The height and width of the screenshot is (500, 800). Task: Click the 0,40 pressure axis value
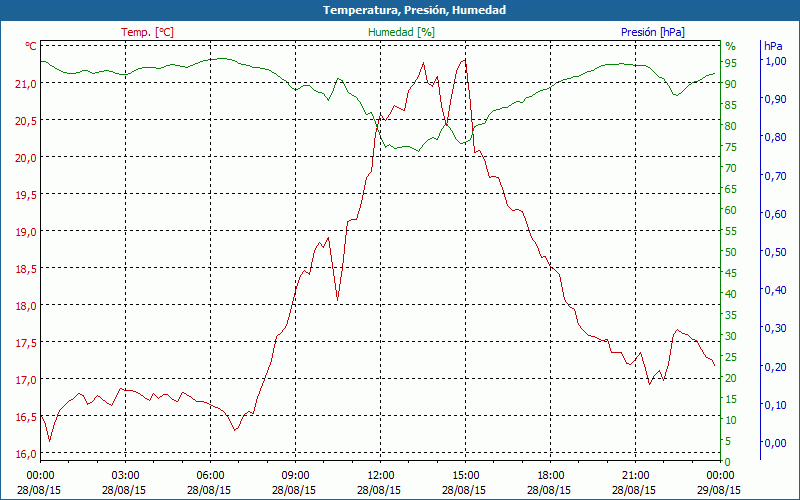click(x=775, y=290)
